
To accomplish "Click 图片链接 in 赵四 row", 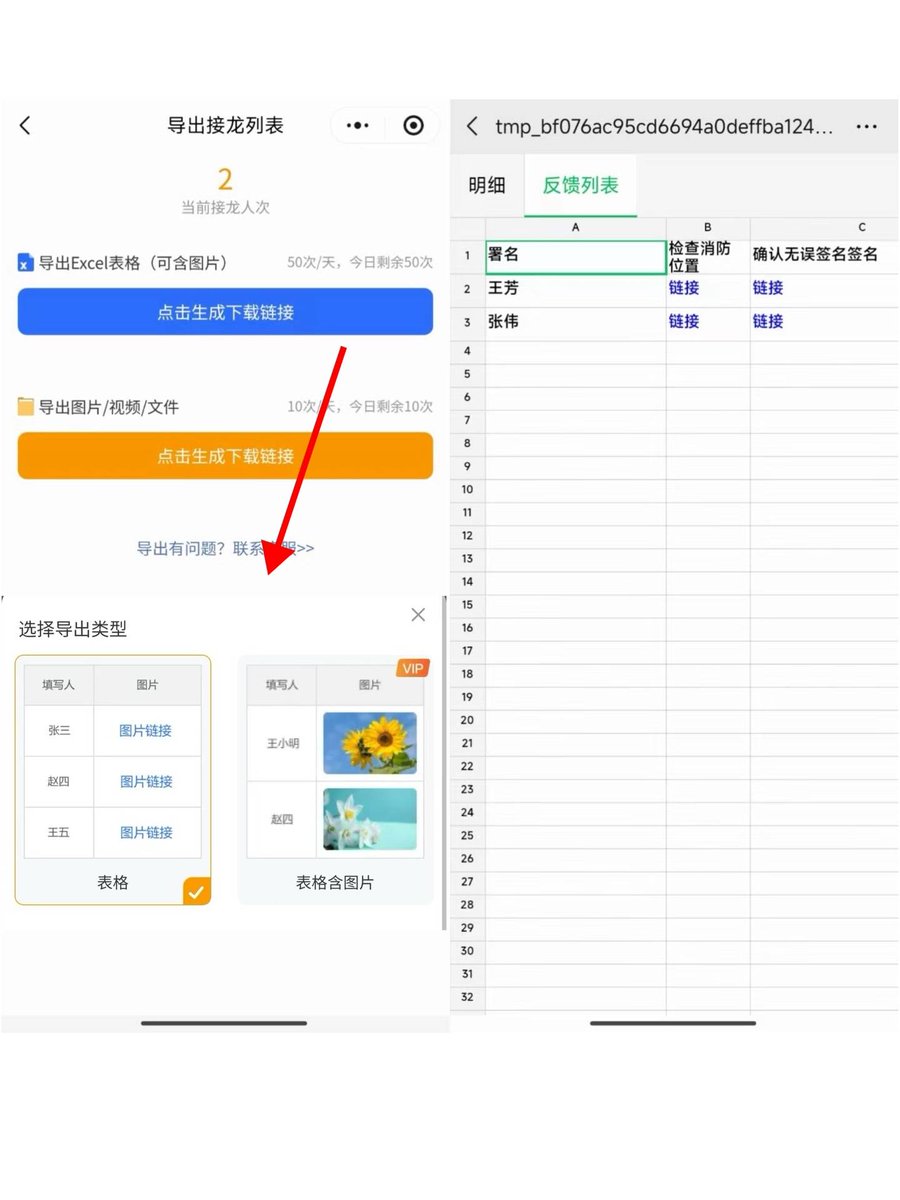I will [x=146, y=782].
